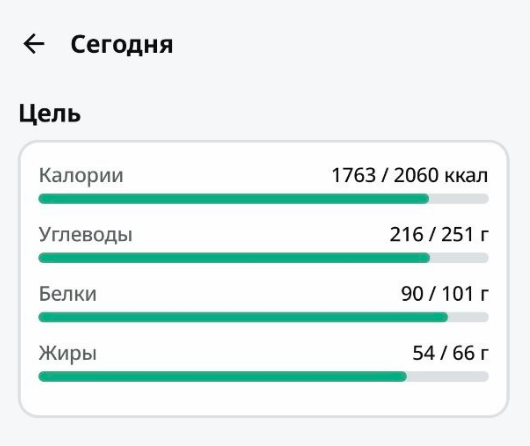The image size is (530, 446).
Task: Click the Белки progress bar
Action: [263, 317]
